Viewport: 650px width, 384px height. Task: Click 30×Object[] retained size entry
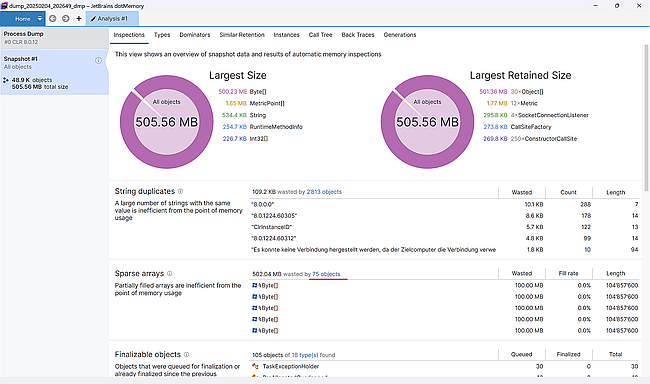(x=527, y=92)
